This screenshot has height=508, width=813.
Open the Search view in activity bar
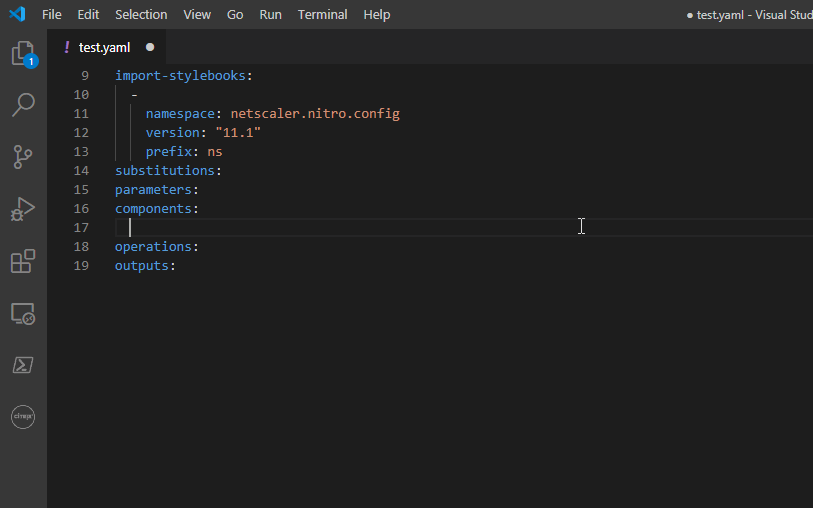tap(23, 105)
